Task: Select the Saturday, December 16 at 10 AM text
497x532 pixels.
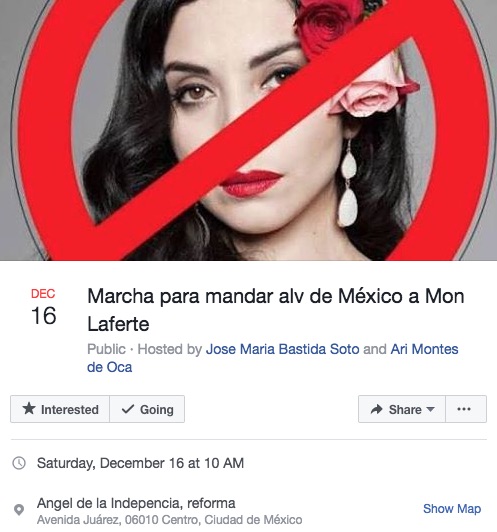Action: click(x=140, y=463)
